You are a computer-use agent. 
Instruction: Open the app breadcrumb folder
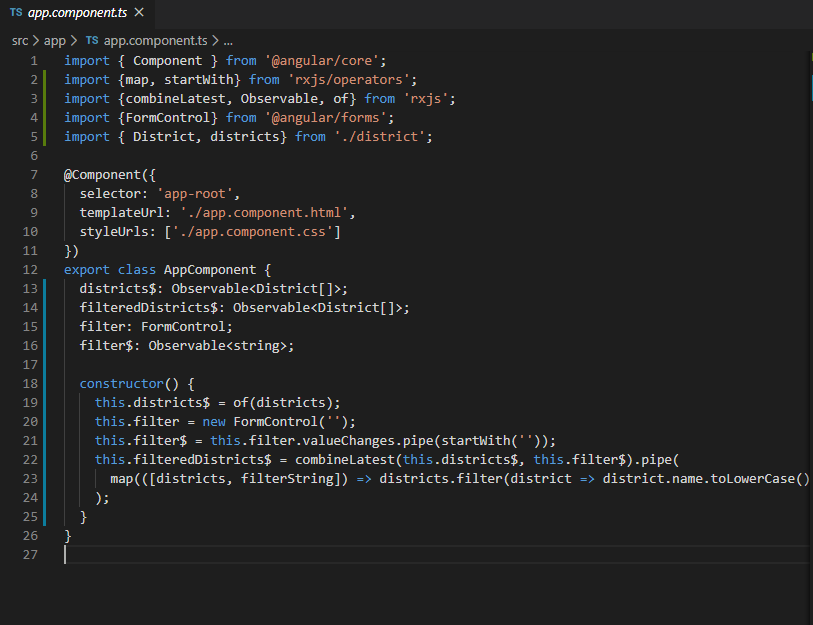(54, 41)
